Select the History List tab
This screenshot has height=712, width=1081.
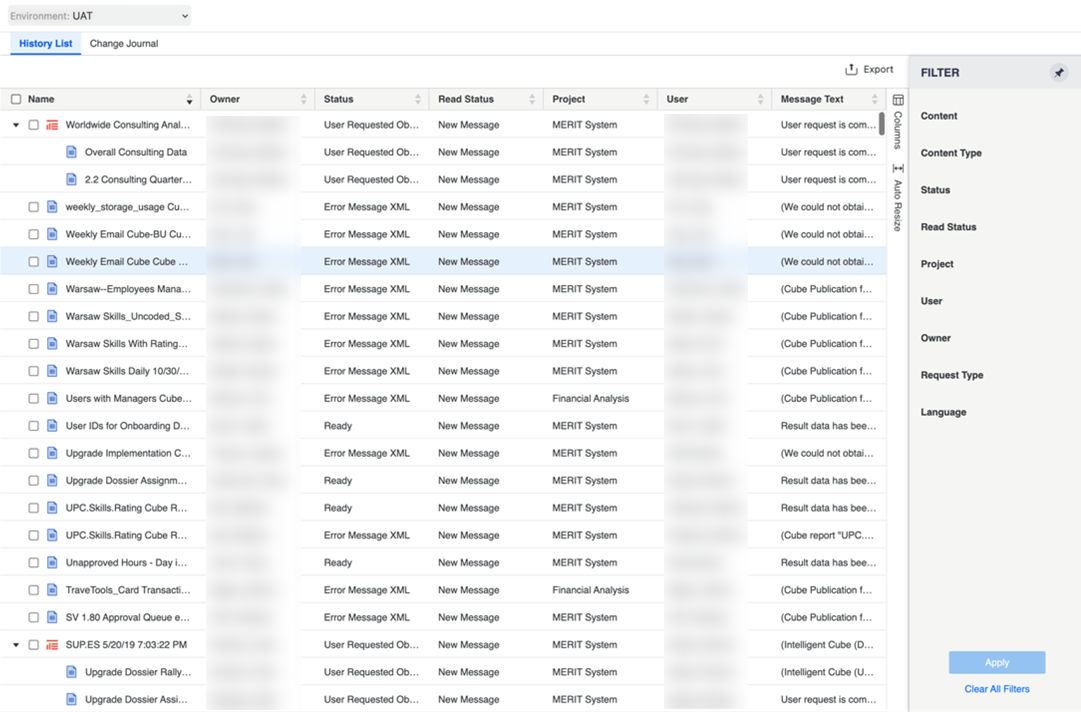[46, 44]
